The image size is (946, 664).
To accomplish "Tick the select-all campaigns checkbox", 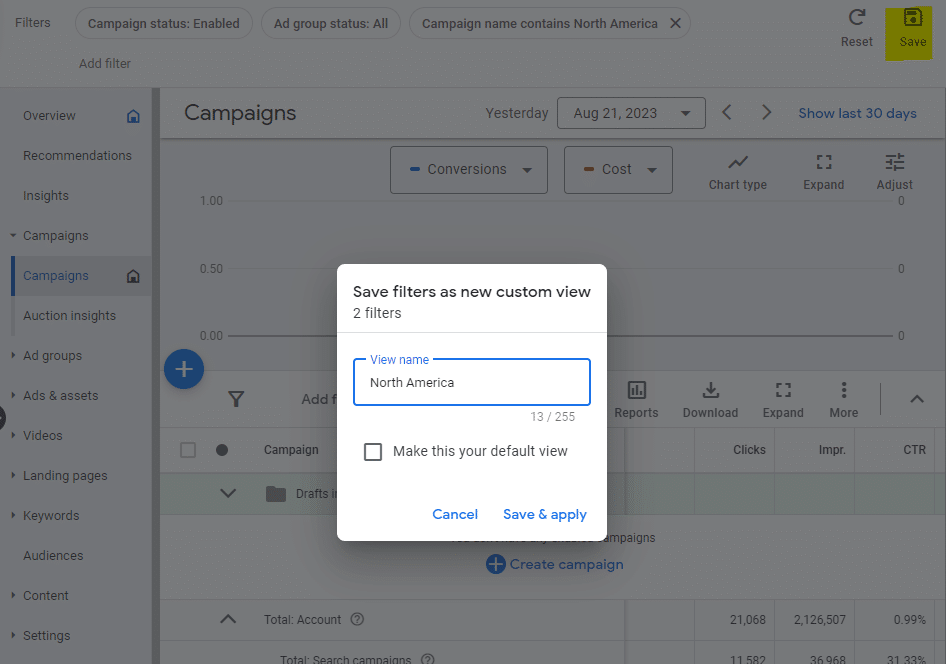I will click(188, 450).
